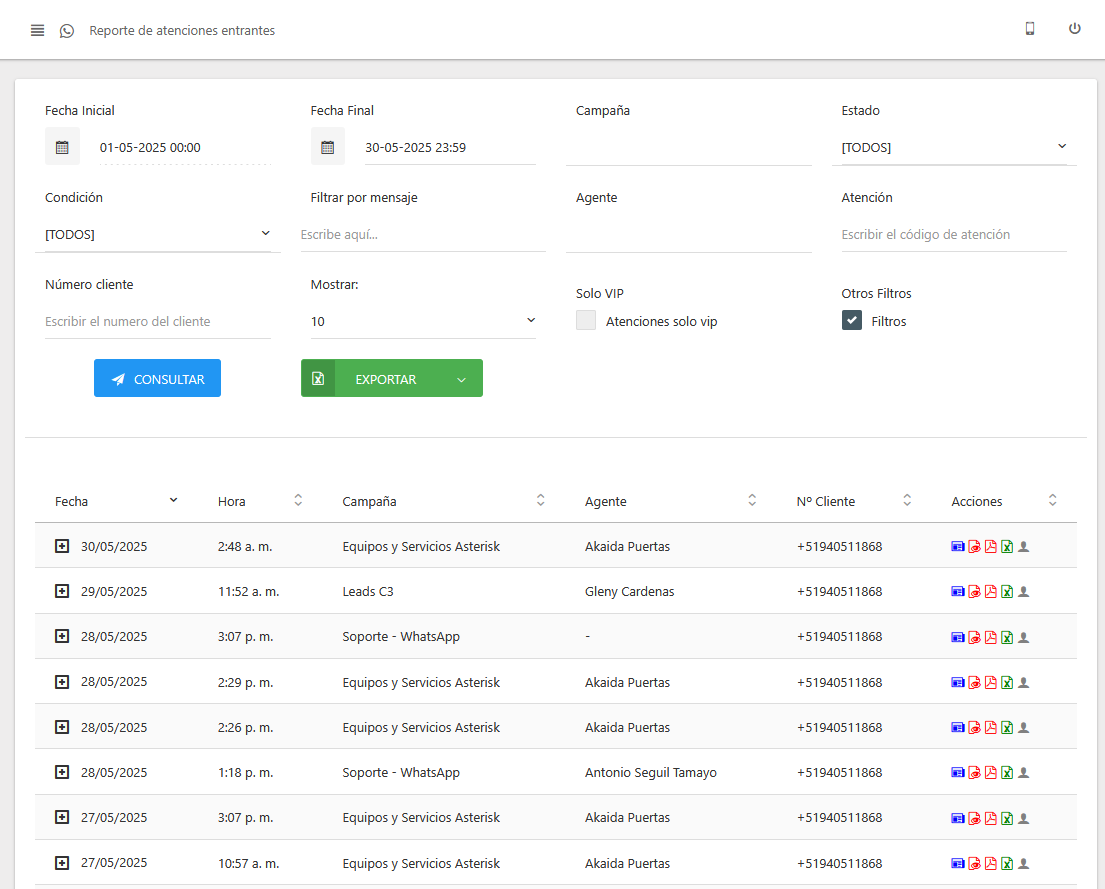Expand the 29/05/2025 row details
Screen dimensions: 1105x889
62,591
